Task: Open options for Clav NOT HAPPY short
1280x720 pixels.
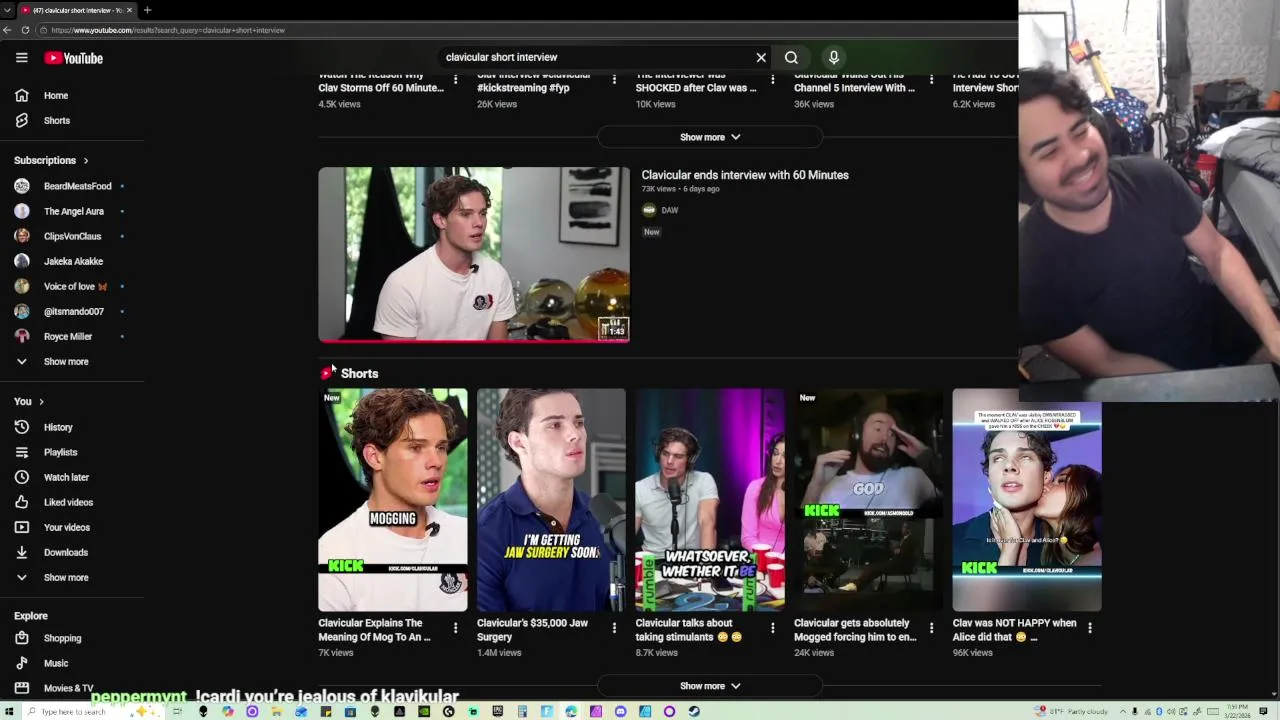Action: click(1089, 628)
